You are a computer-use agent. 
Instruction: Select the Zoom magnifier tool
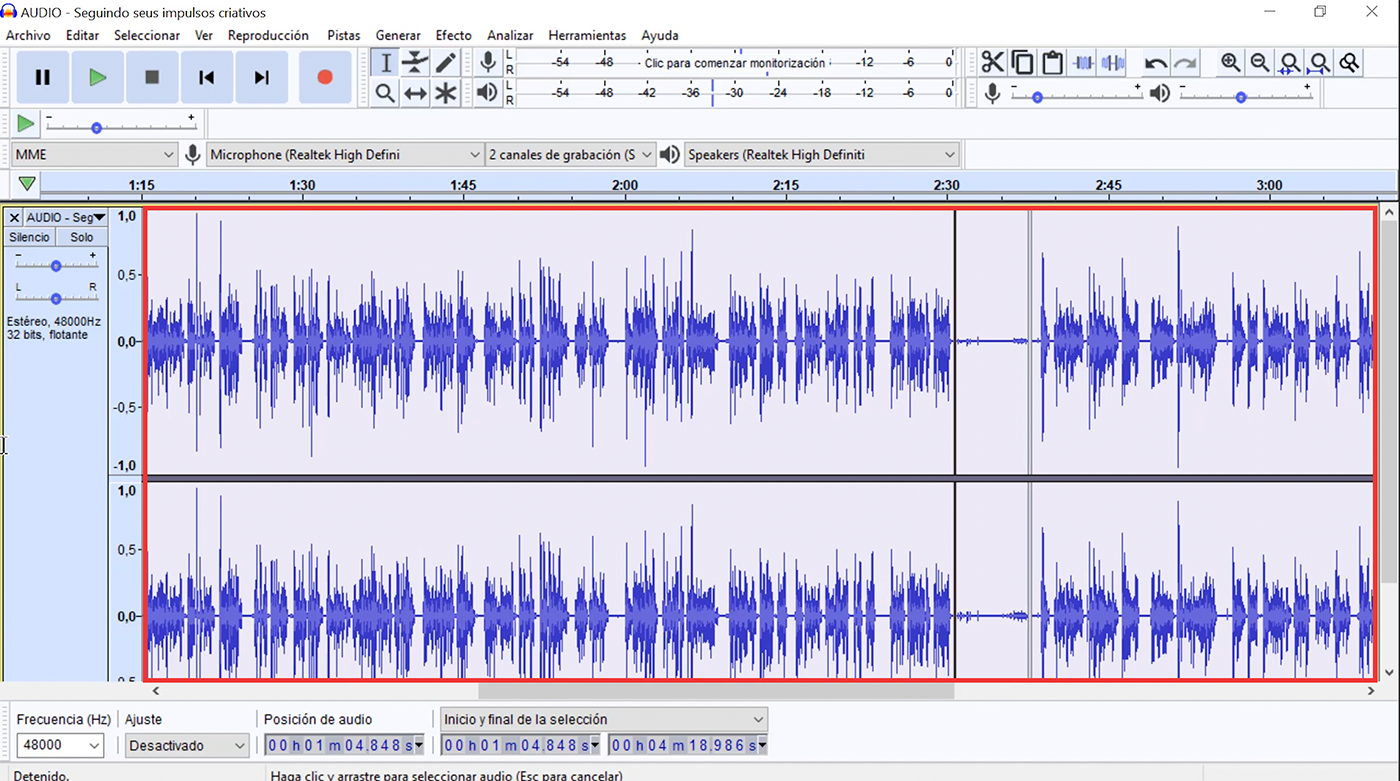click(385, 93)
